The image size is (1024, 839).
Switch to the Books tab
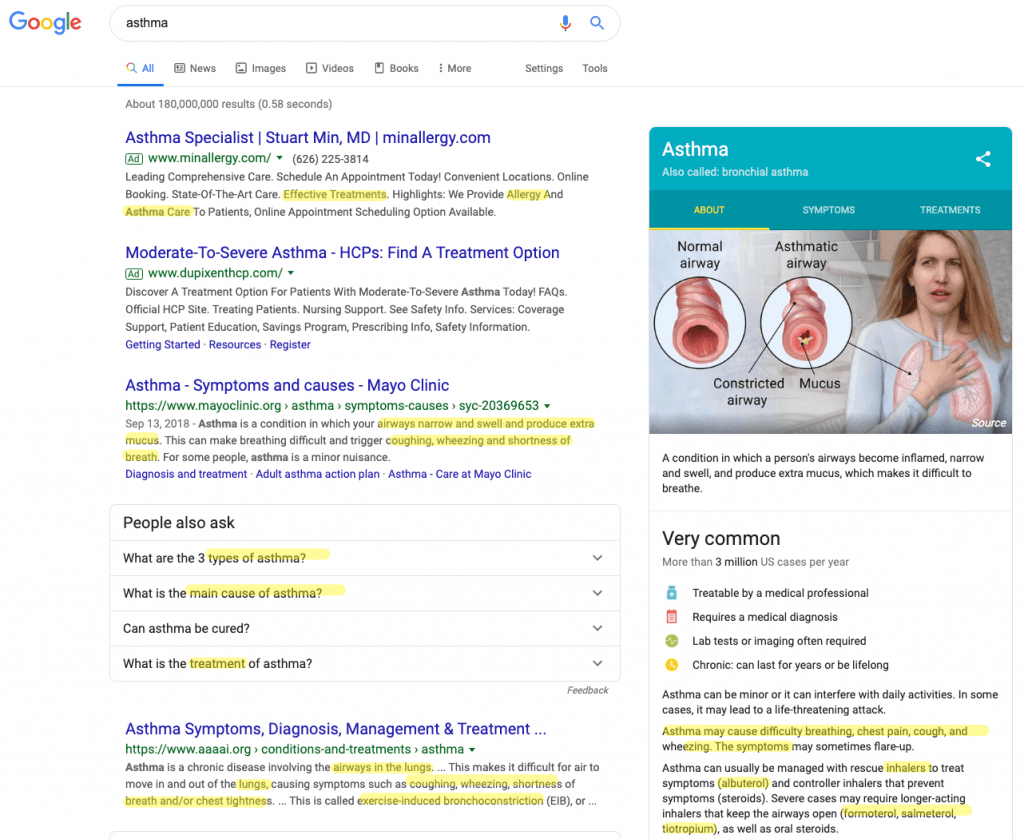pos(396,68)
